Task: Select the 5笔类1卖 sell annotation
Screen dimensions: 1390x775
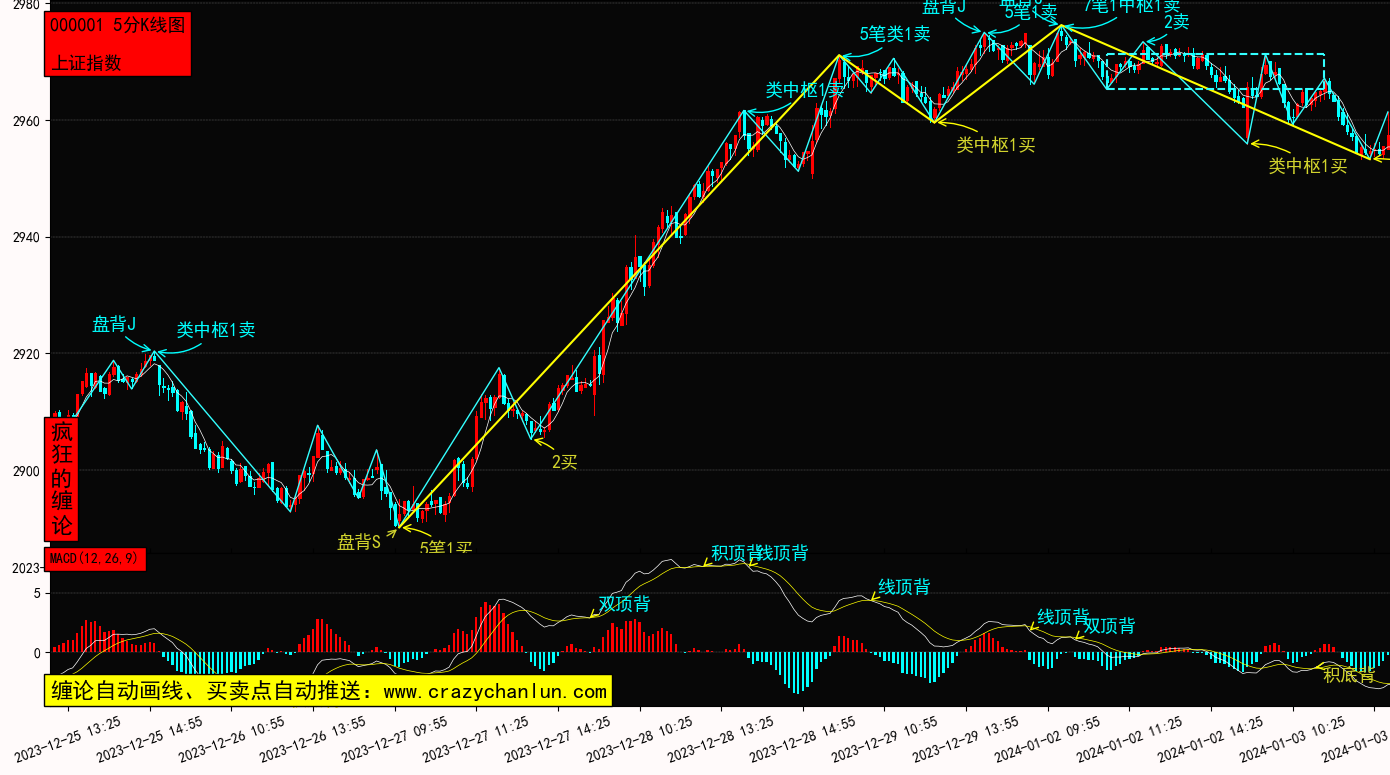Action: (x=895, y=34)
